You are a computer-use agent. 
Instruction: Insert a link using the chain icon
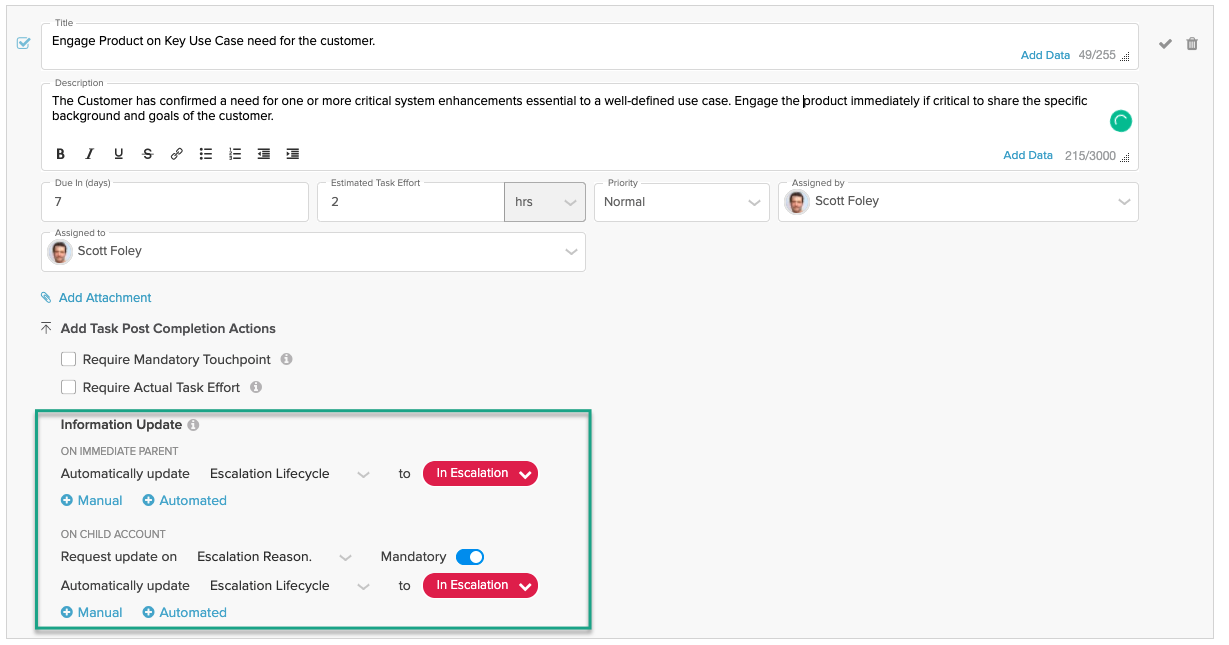(177, 154)
